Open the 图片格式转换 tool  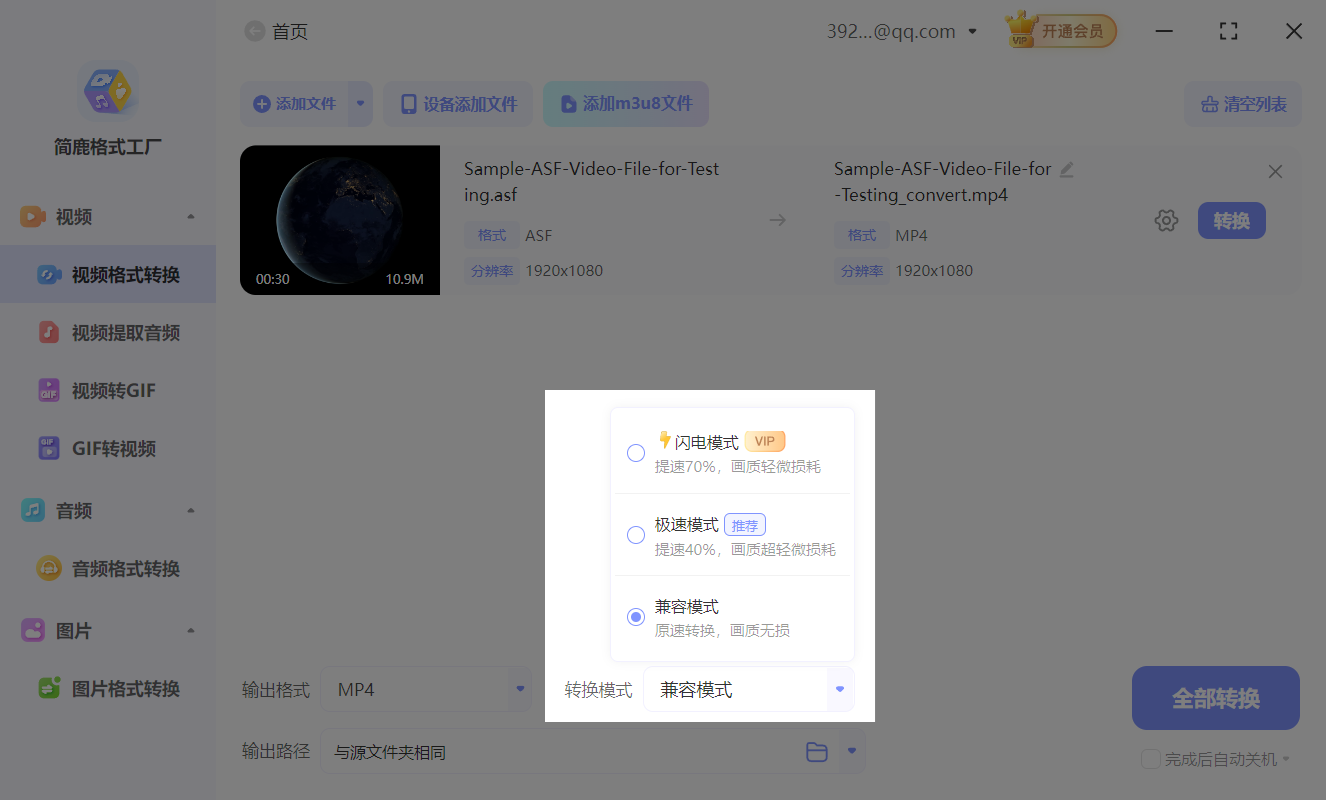click(48, 688)
